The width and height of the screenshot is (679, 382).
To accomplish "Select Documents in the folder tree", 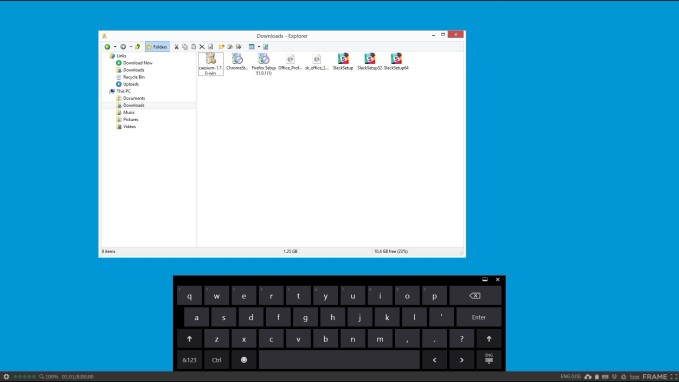I will [134, 98].
